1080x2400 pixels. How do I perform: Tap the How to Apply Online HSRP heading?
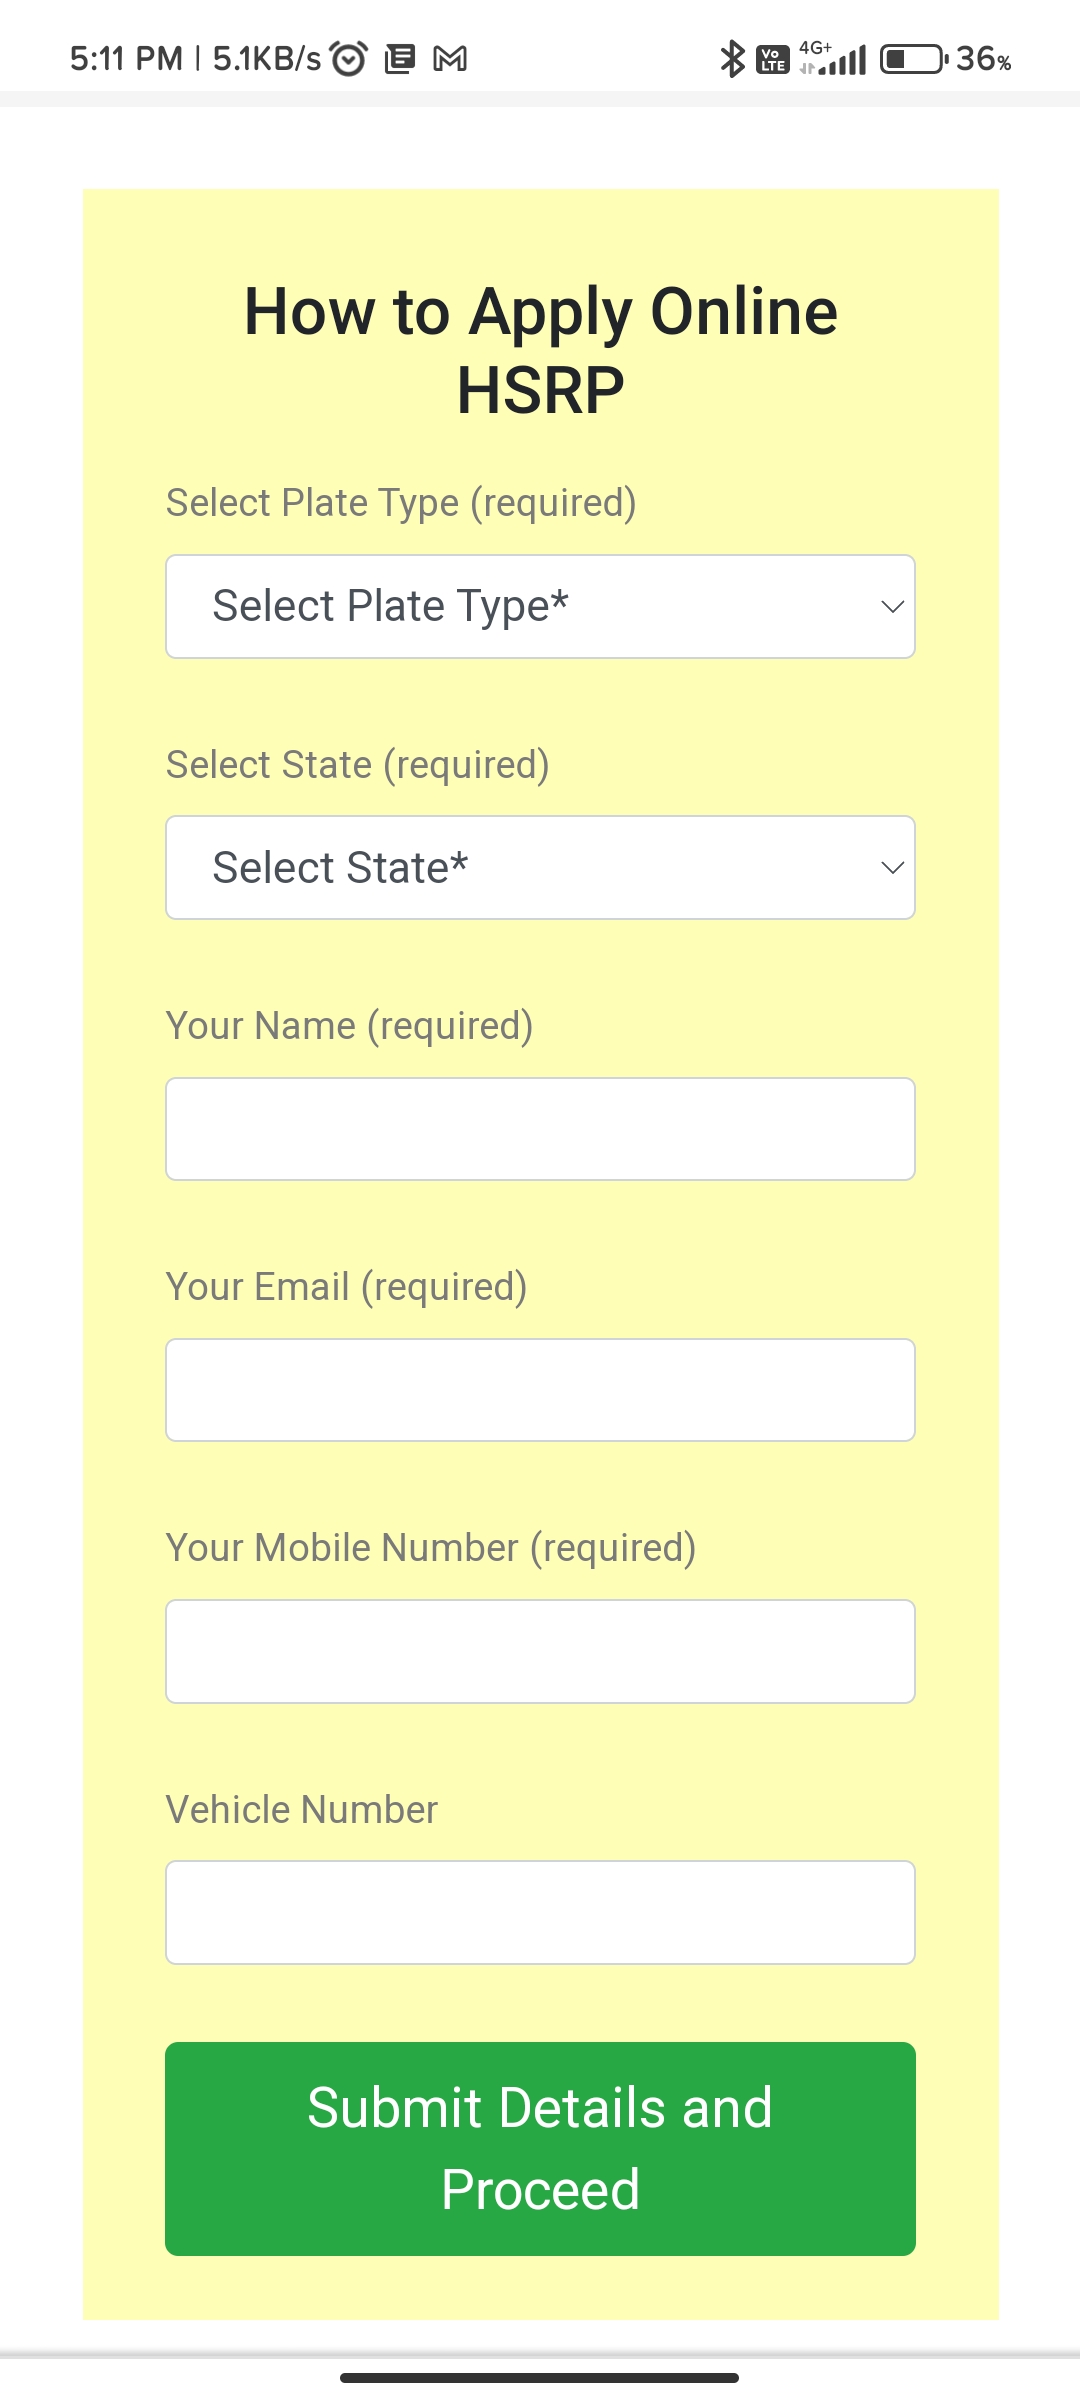click(x=540, y=350)
